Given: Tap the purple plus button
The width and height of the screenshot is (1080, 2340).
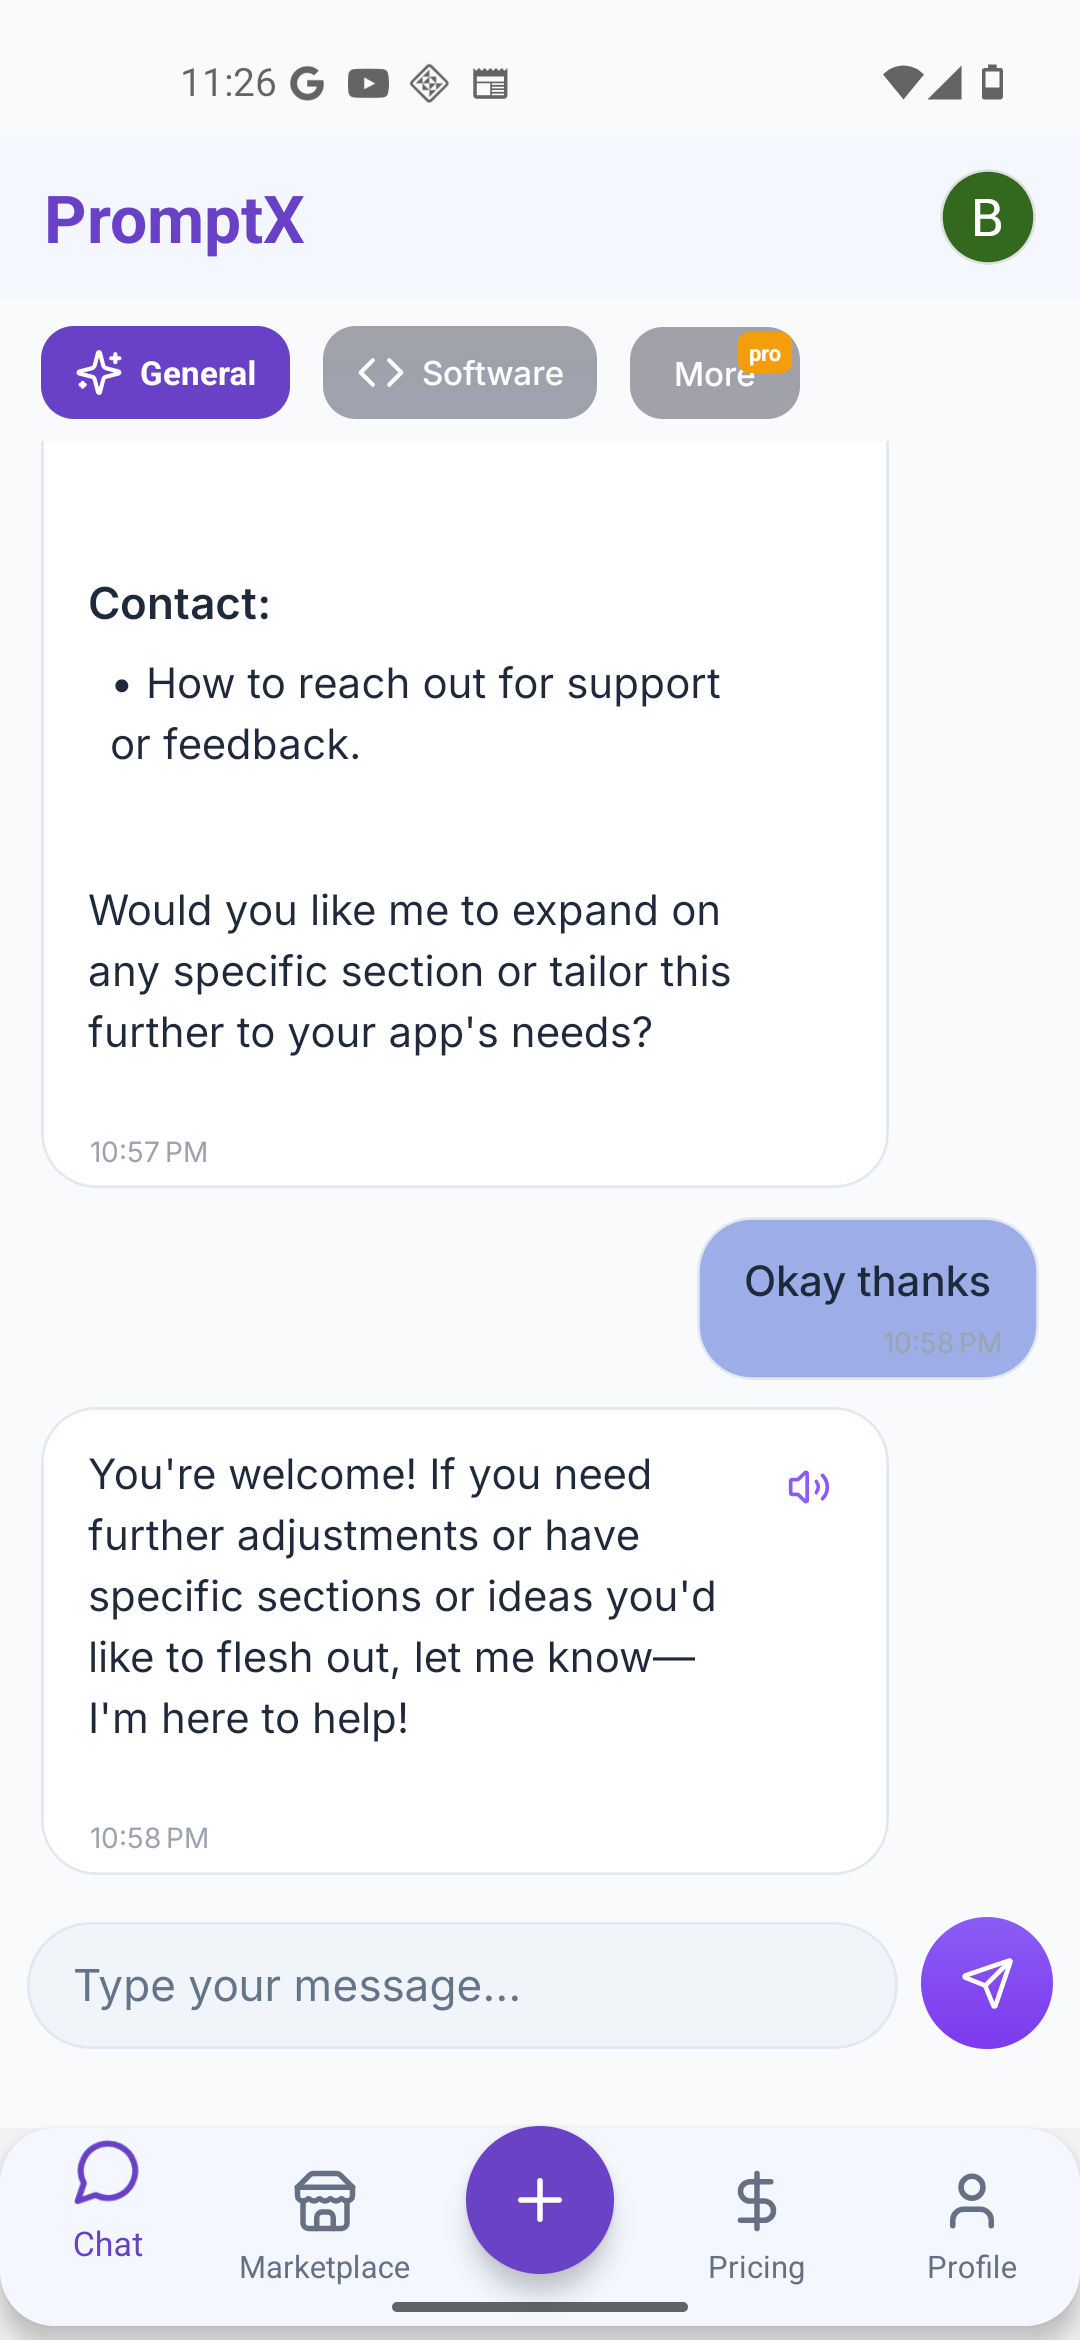Looking at the screenshot, I should tap(540, 2200).
